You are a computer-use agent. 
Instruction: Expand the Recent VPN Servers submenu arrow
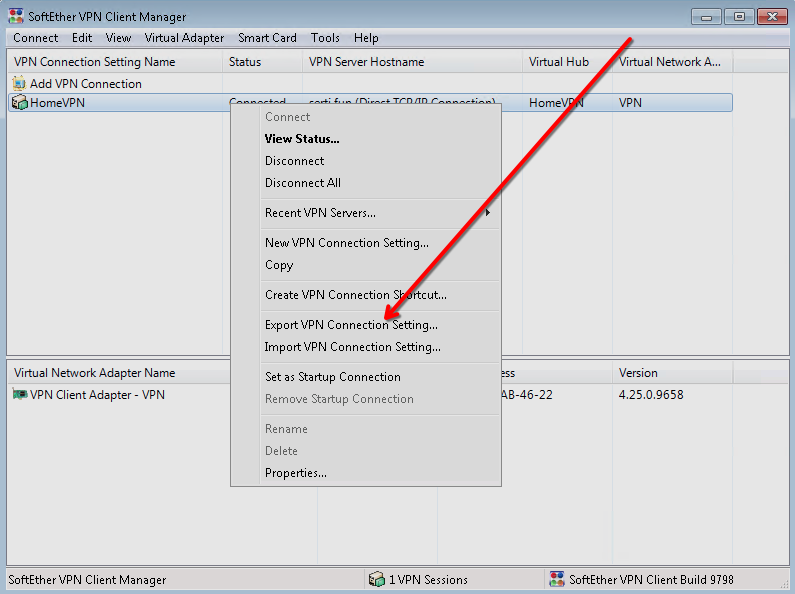[488, 213]
